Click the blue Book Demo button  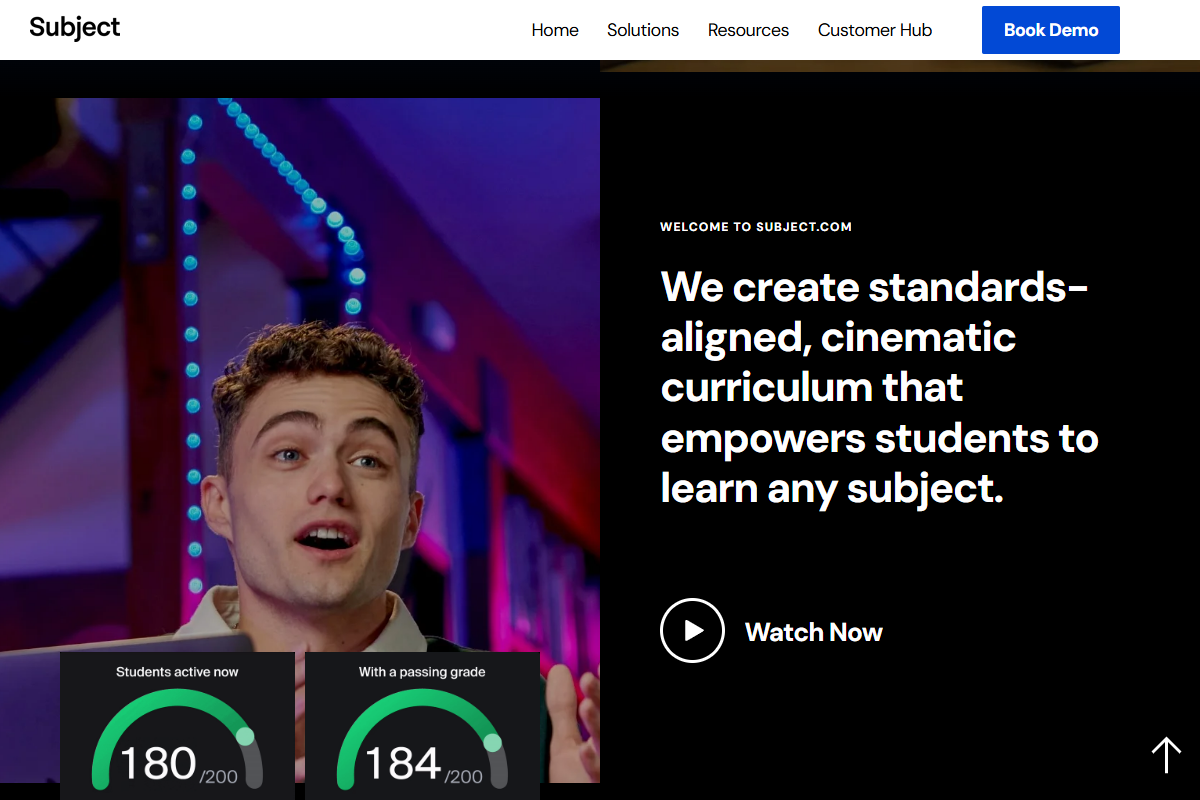[1050, 30]
